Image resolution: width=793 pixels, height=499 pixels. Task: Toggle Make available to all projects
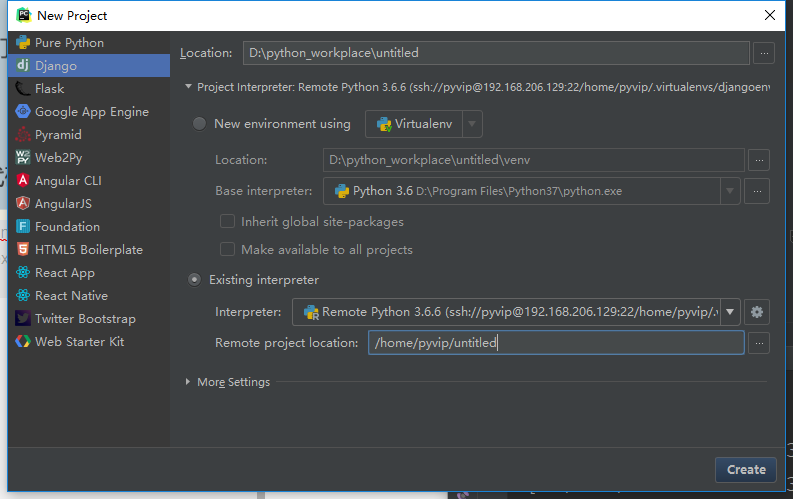(x=227, y=249)
